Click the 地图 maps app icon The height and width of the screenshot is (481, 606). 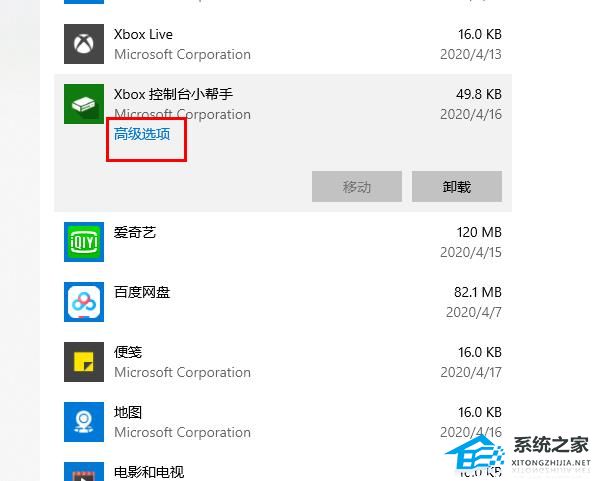click(84, 422)
